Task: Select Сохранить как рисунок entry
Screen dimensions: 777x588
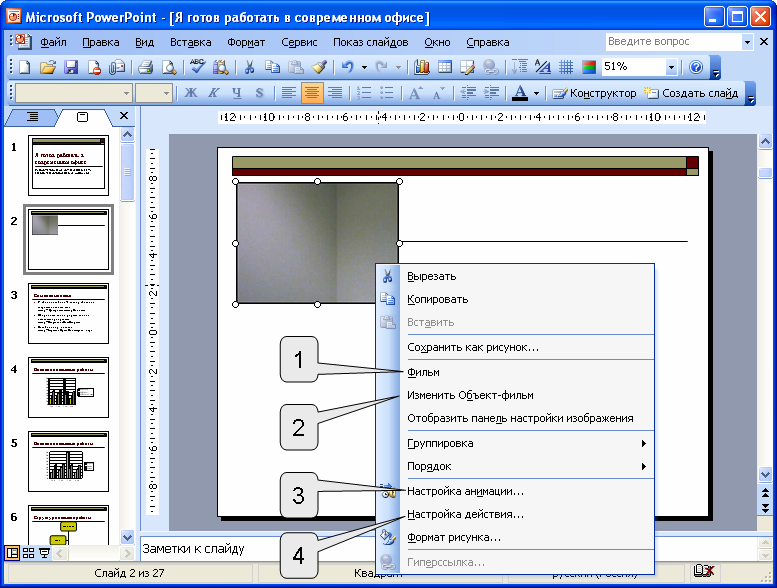Action: coord(515,347)
